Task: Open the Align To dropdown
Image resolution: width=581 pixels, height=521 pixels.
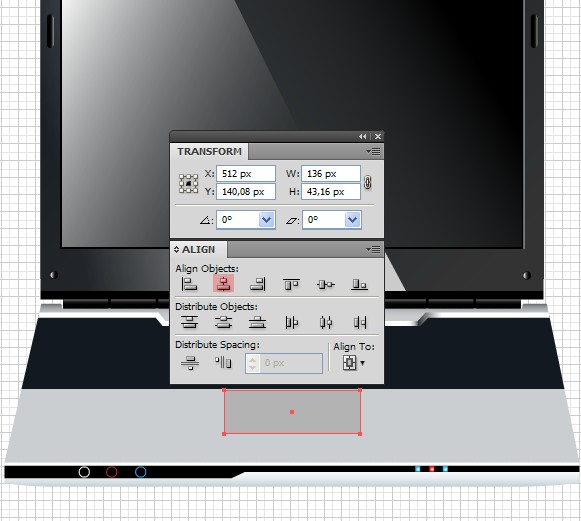Action: (x=353, y=363)
